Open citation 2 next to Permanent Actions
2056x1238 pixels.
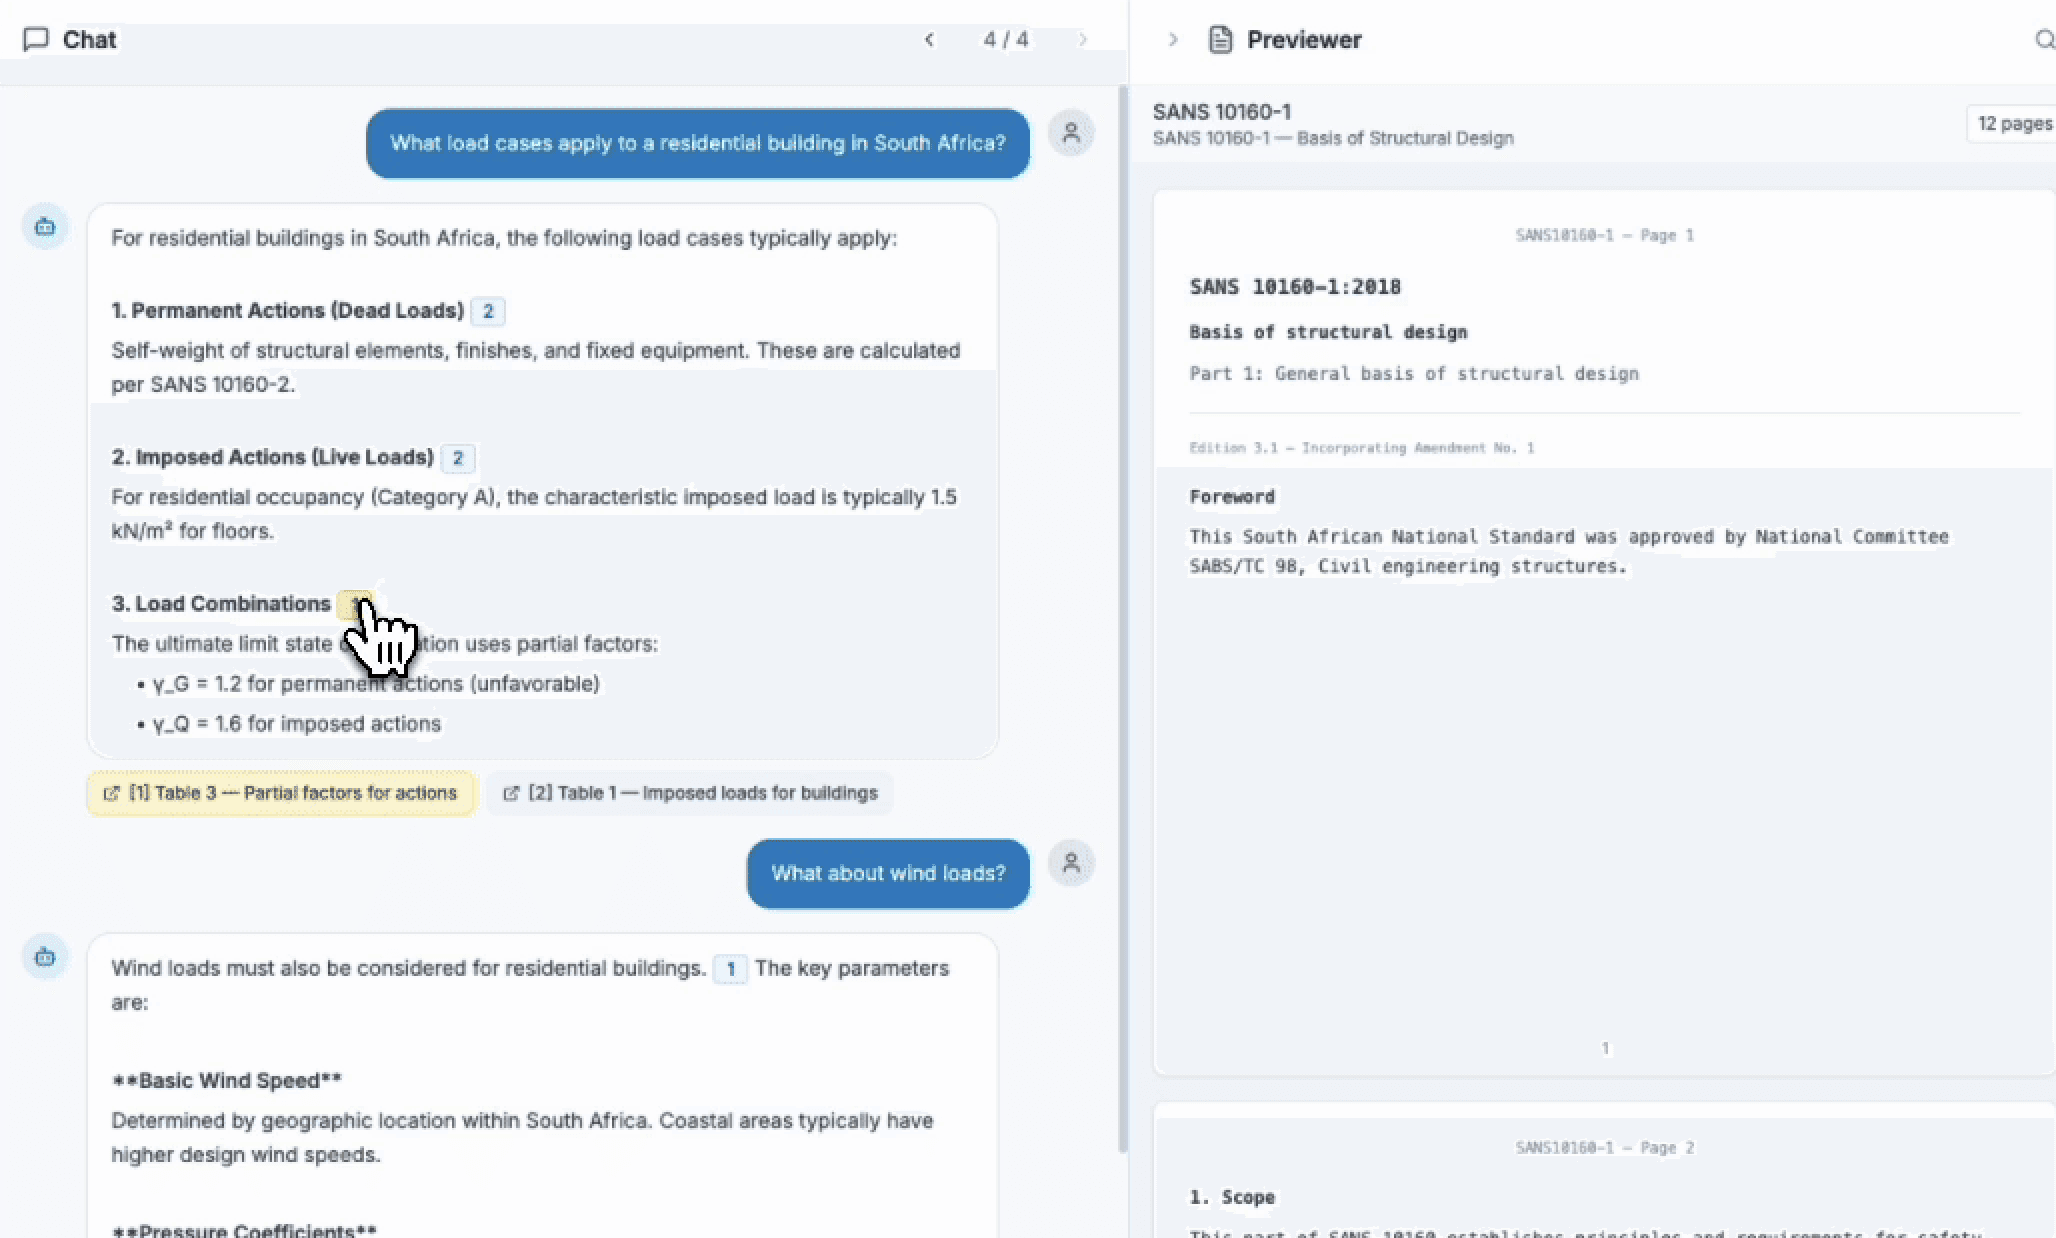tap(488, 311)
